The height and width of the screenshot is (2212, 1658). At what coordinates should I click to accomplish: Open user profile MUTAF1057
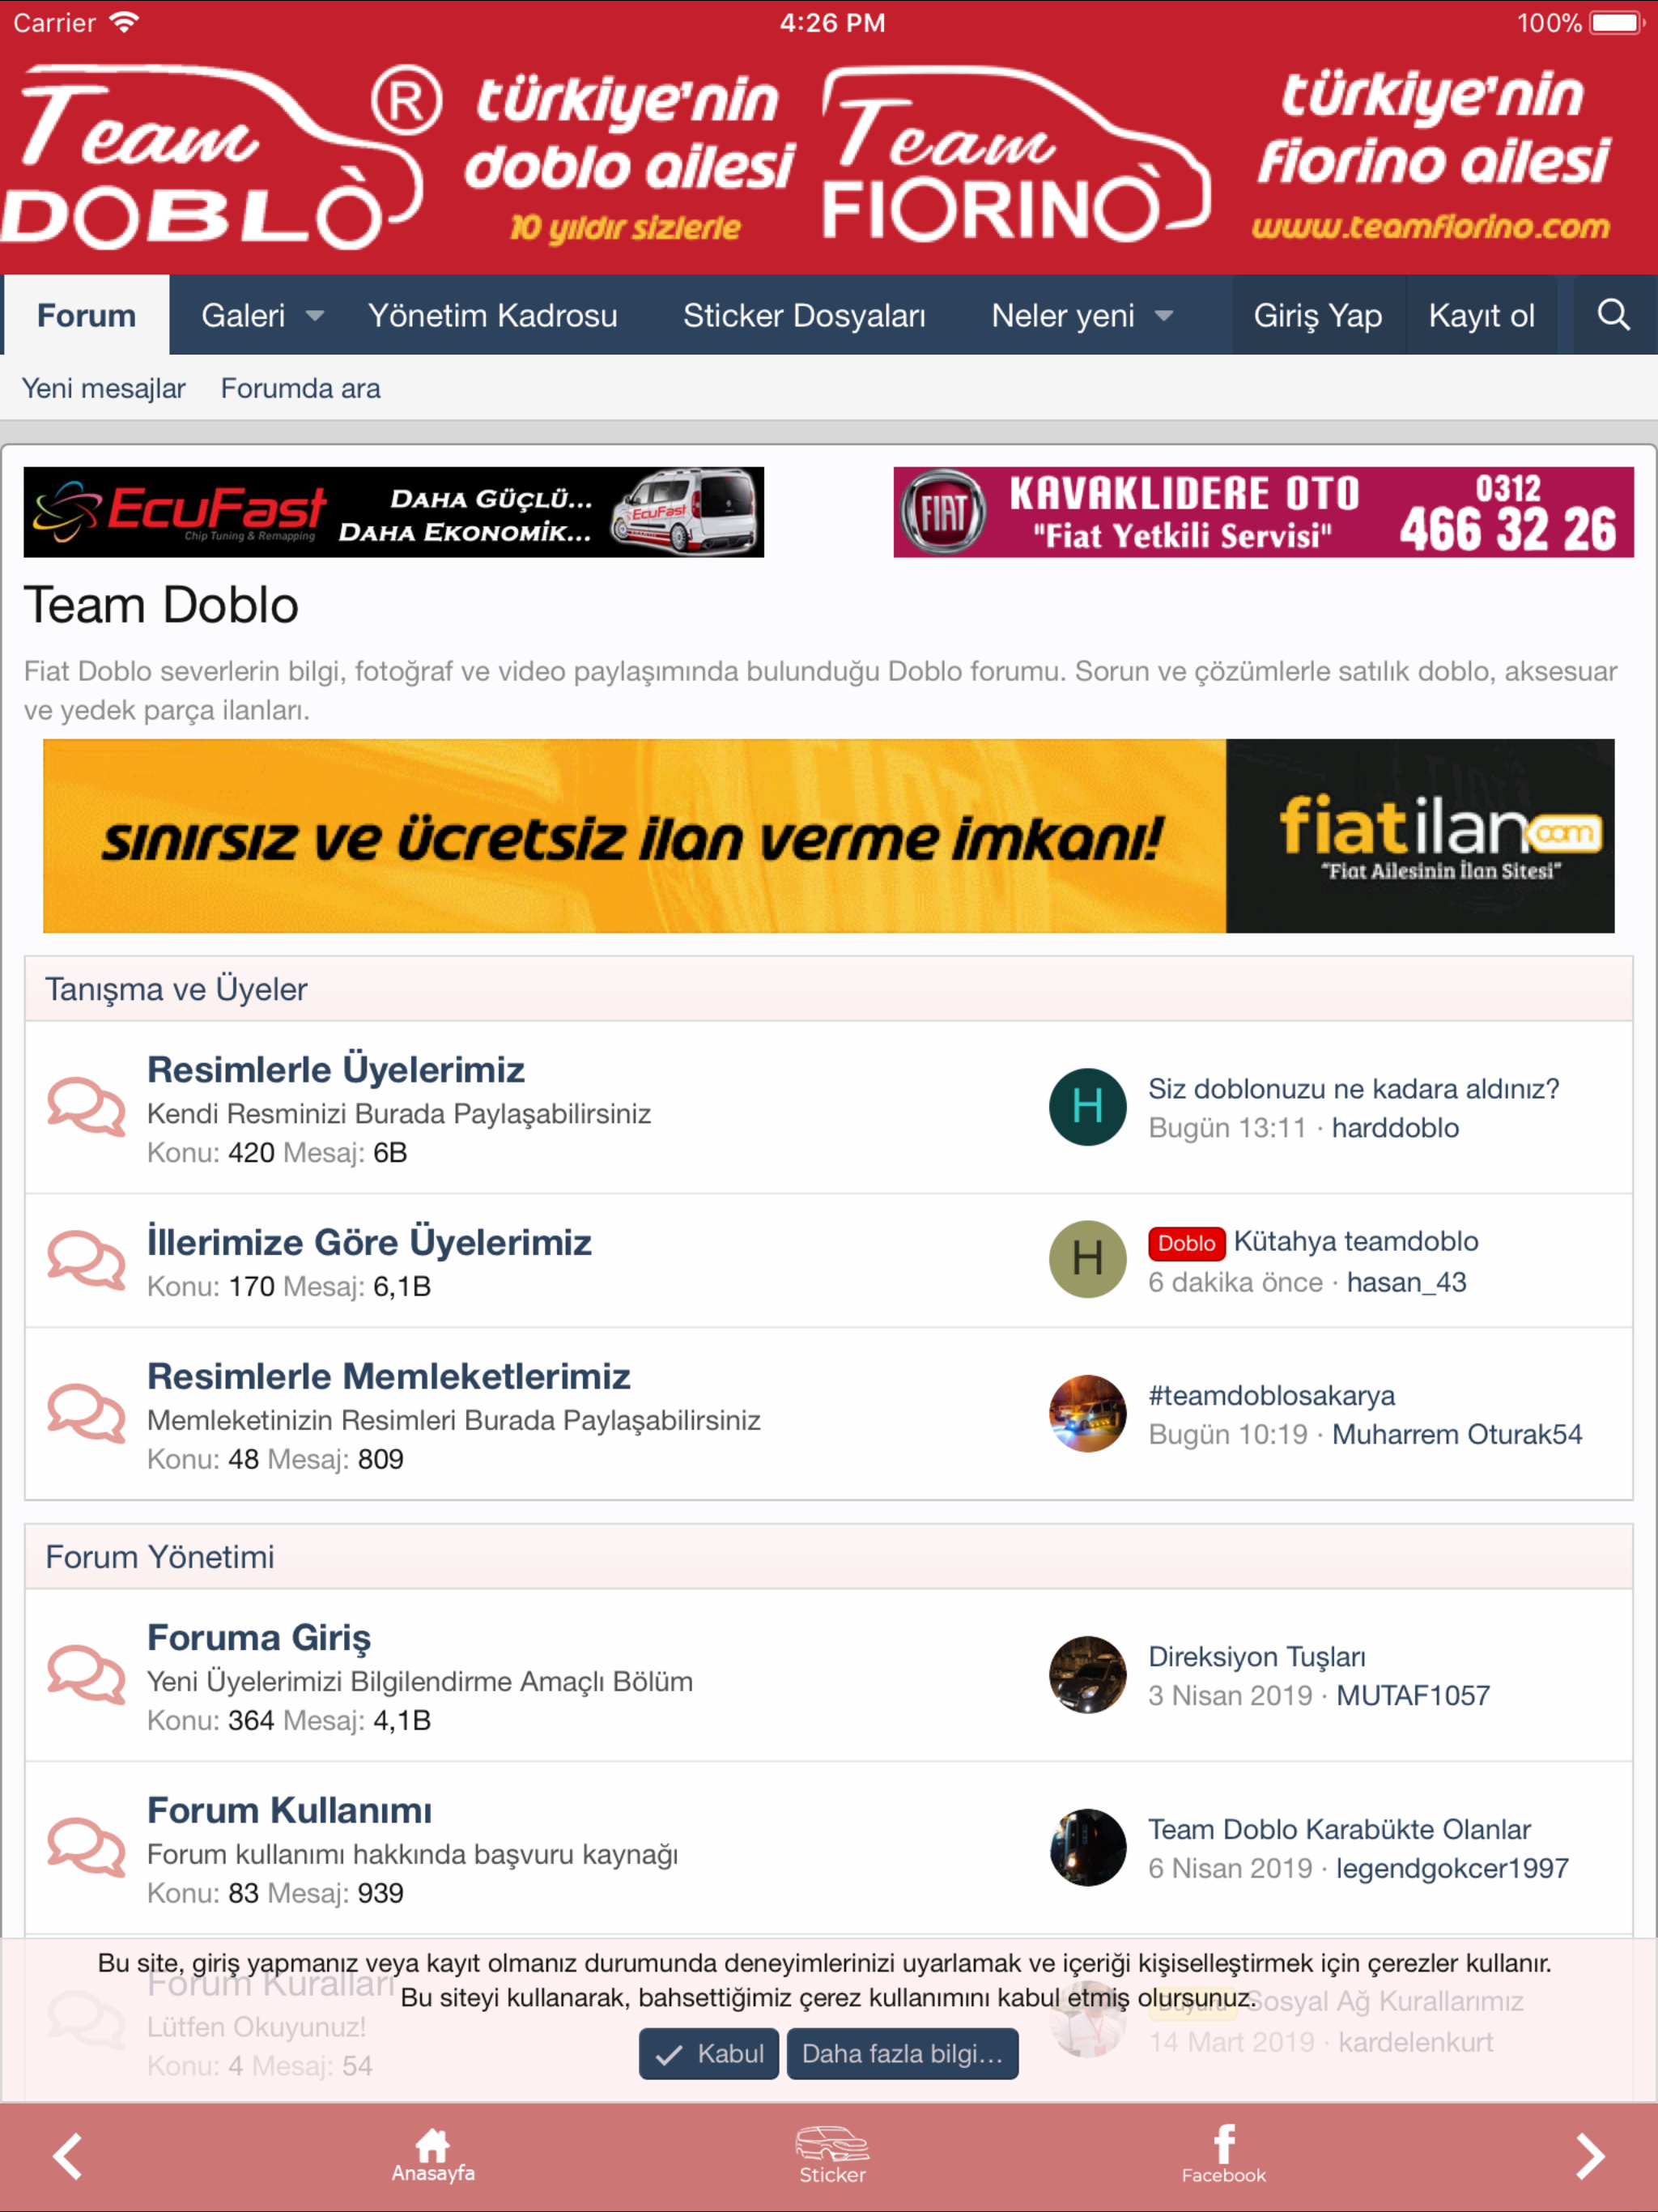coord(1413,1695)
